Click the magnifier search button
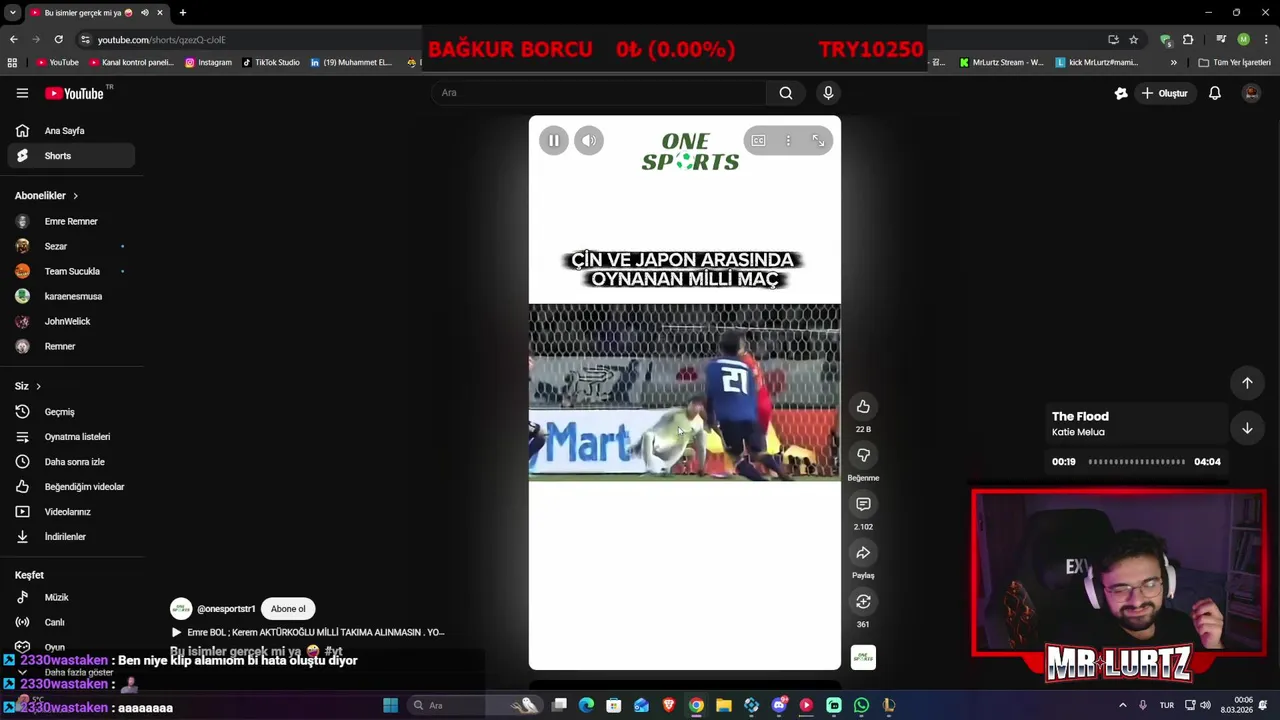 point(786,93)
